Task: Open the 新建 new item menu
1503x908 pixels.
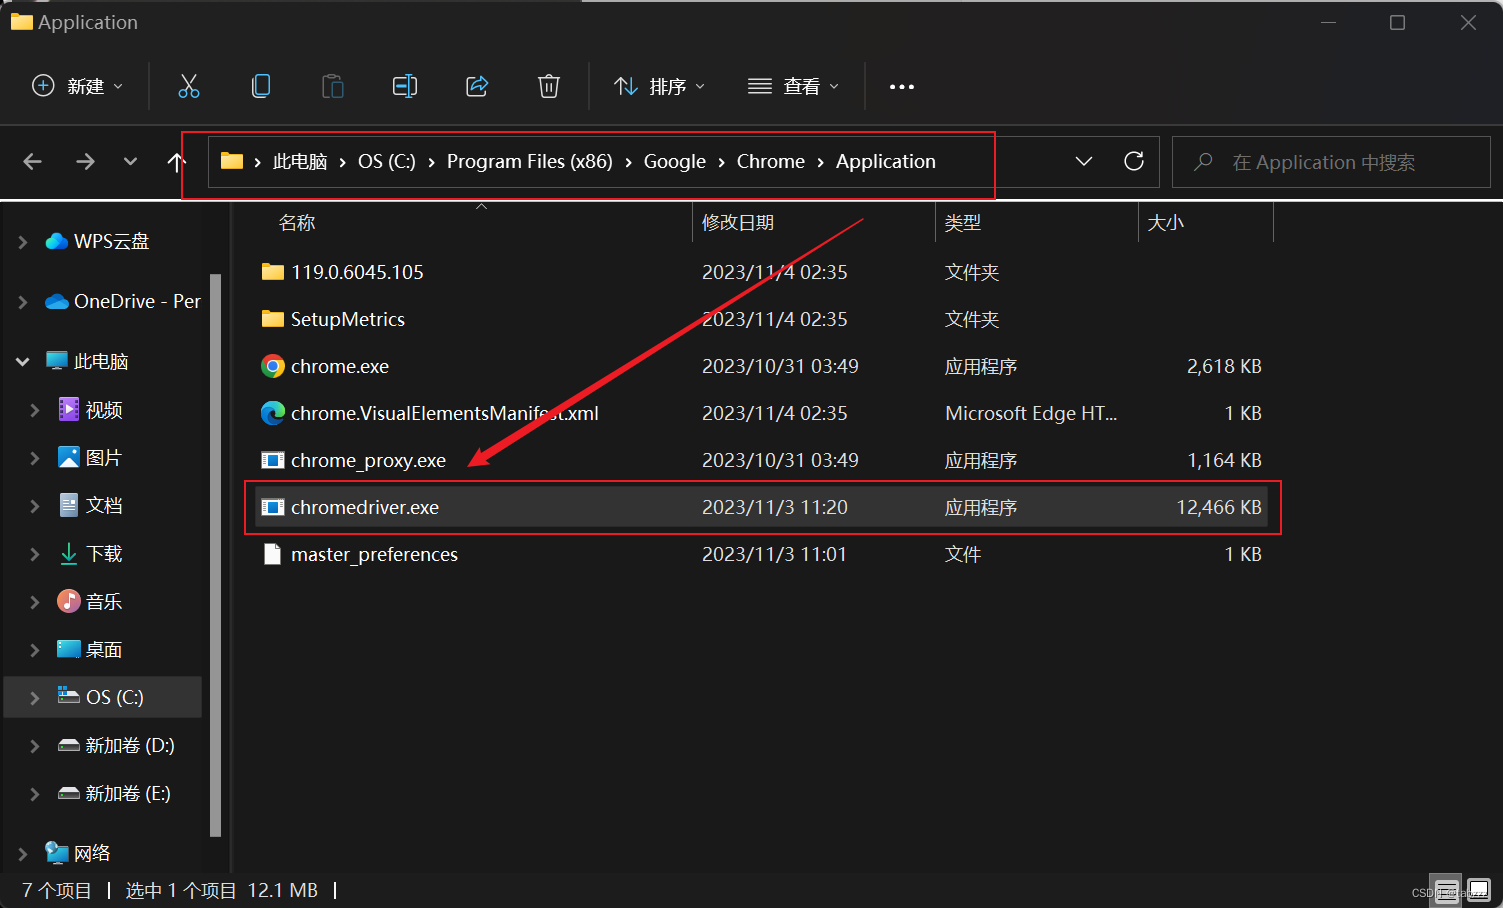Action: coord(78,86)
